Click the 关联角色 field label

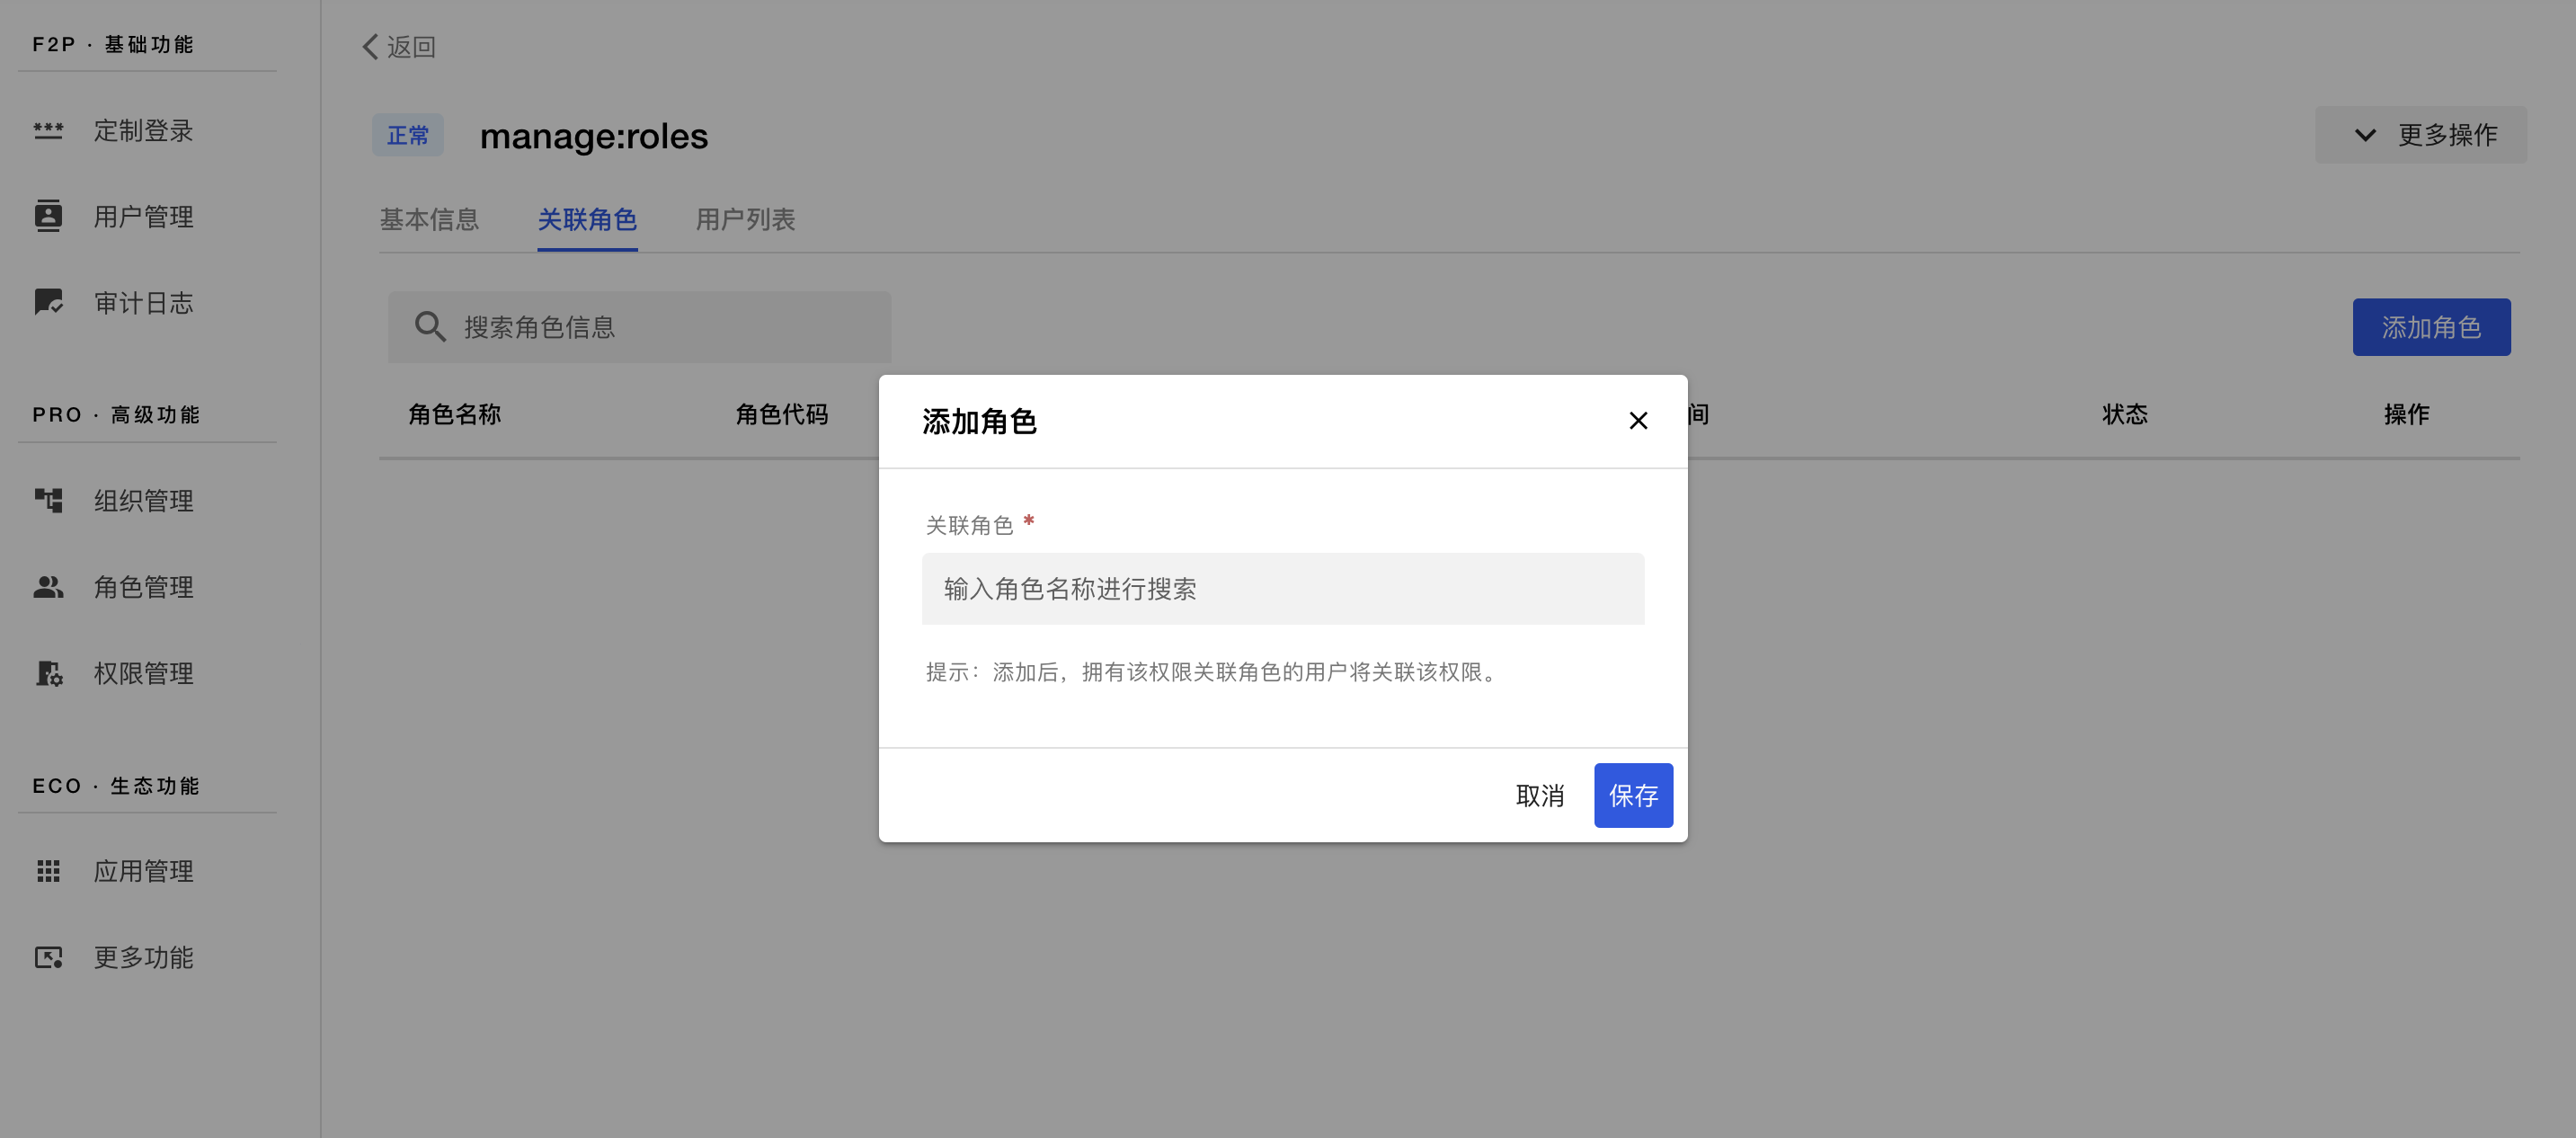click(969, 525)
